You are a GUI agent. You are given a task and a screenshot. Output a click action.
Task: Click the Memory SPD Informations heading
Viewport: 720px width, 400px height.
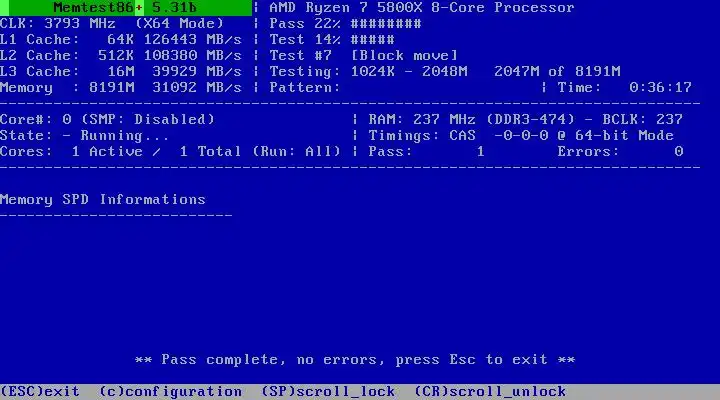[102, 200]
